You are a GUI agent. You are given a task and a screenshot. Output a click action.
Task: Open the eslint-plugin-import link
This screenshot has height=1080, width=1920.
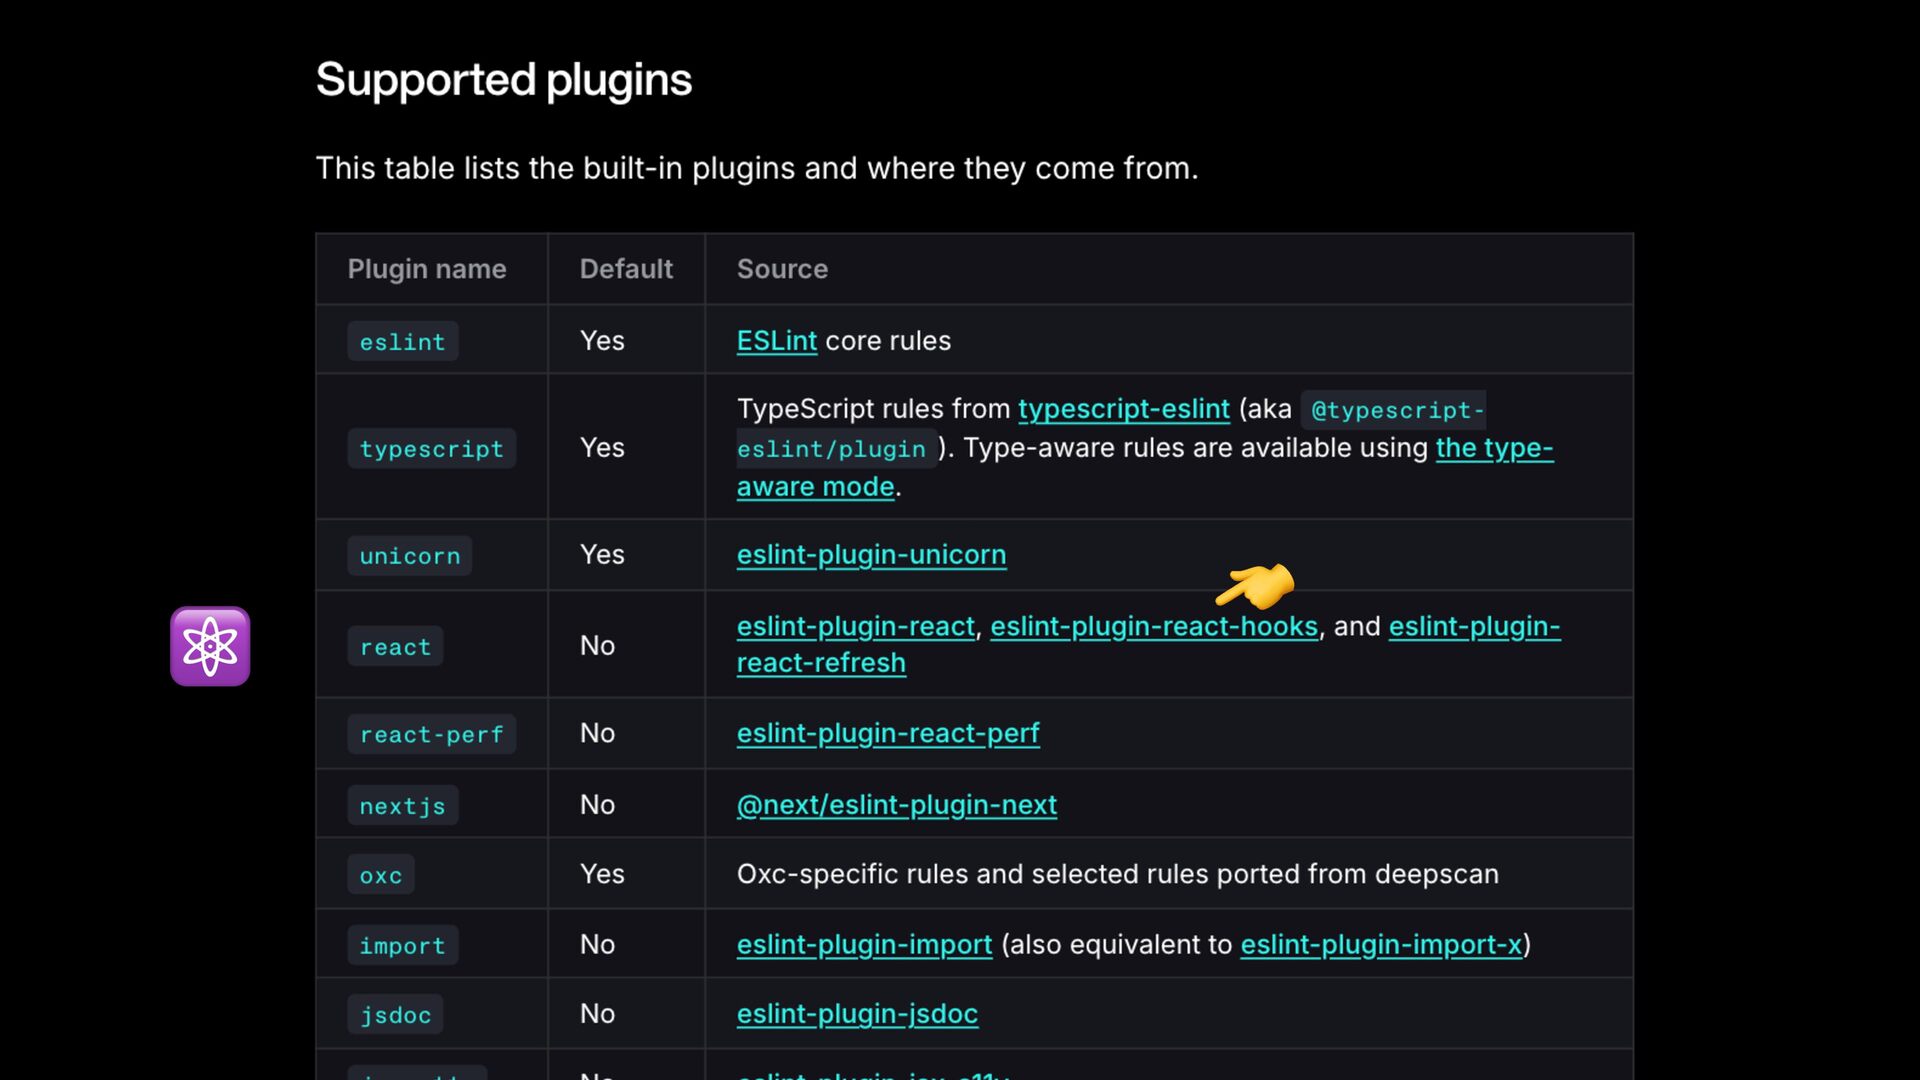(x=864, y=945)
